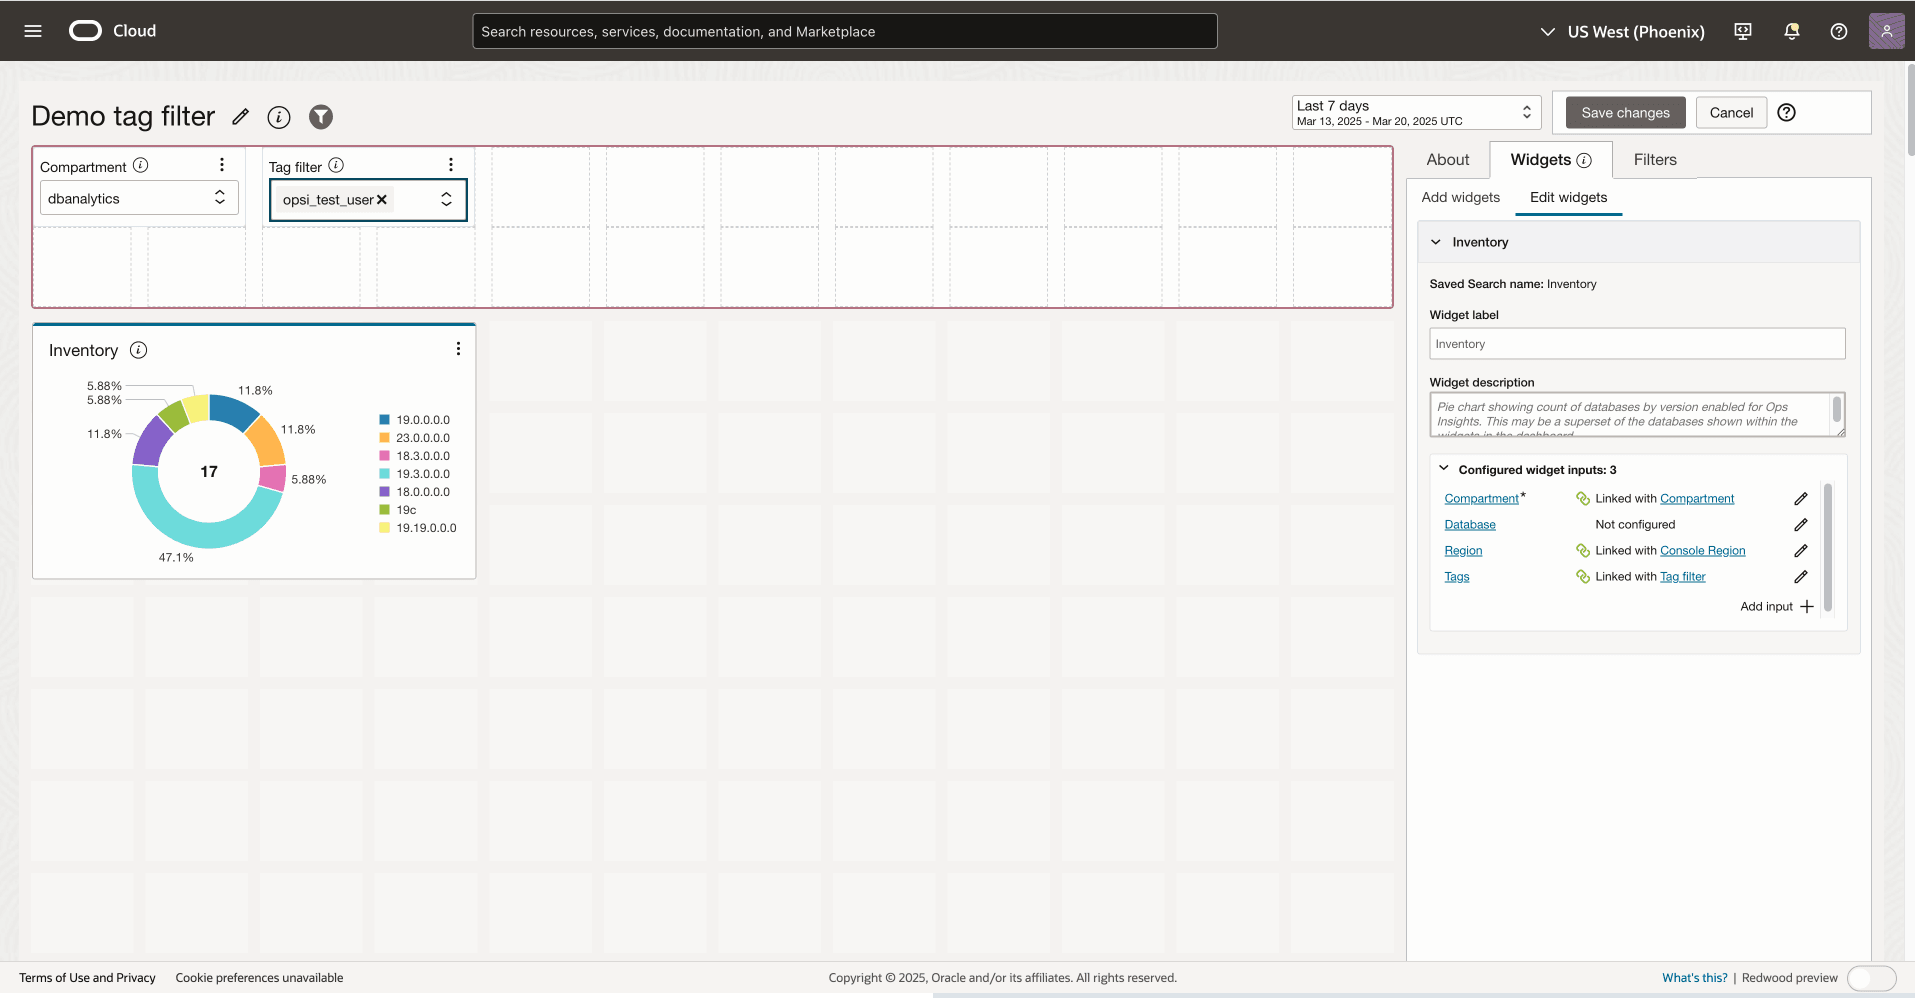This screenshot has width=1915, height=998.
Task: Collapse the Inventory section in Edit widgets
Action: (1436, 242)
